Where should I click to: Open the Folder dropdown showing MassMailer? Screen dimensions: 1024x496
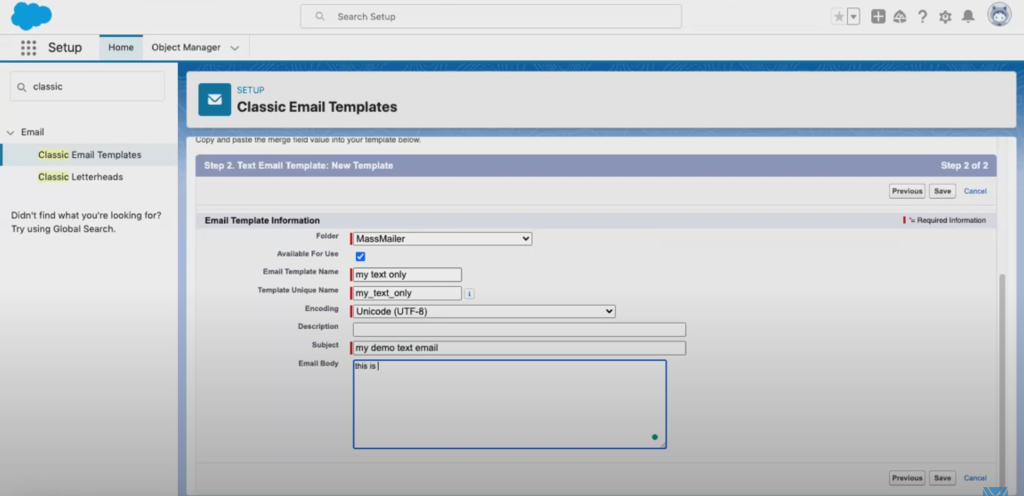[x=442, y=239]
